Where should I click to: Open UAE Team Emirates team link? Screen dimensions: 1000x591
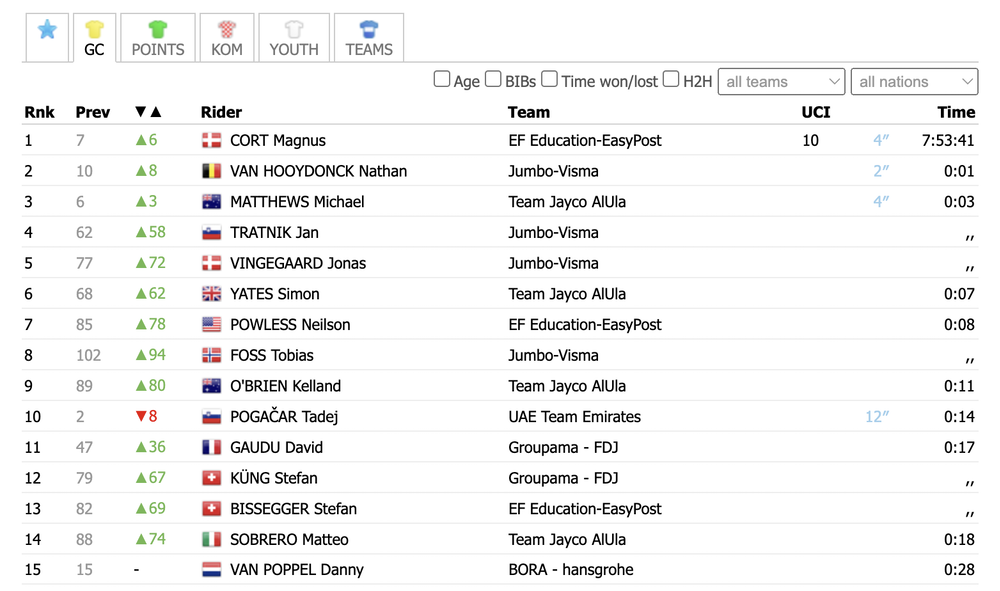click(574, 417)
